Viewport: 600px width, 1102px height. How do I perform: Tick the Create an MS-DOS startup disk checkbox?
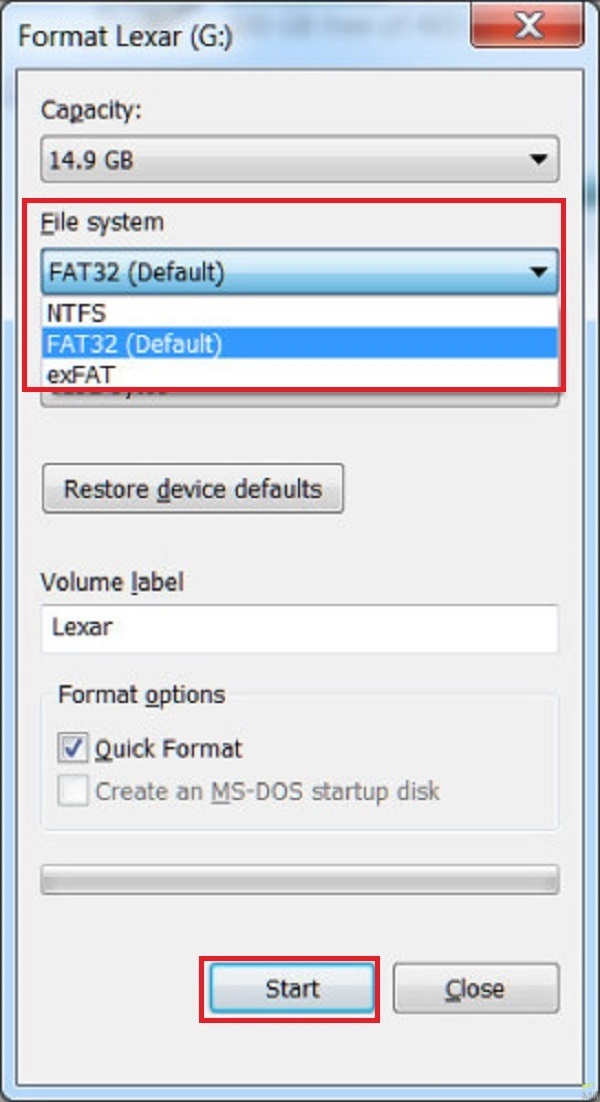pyautogui.click(x=72, y=792)
